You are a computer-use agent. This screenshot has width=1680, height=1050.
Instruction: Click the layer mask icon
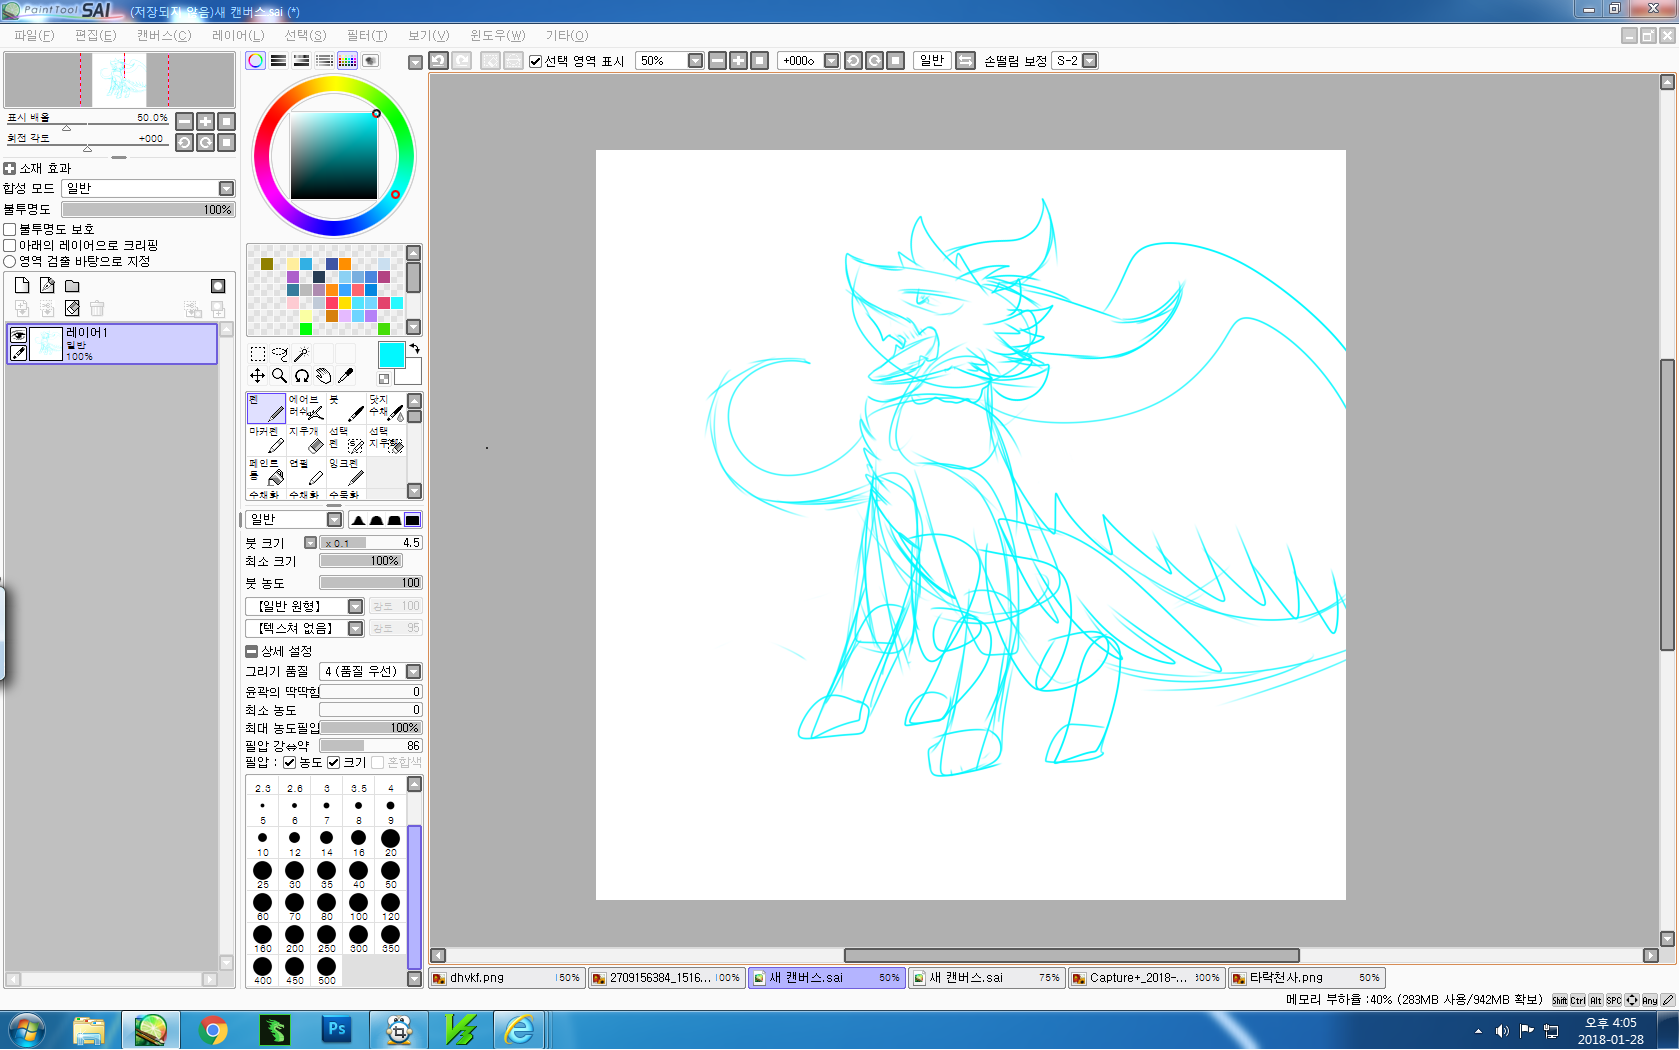[x=218, y=286]
